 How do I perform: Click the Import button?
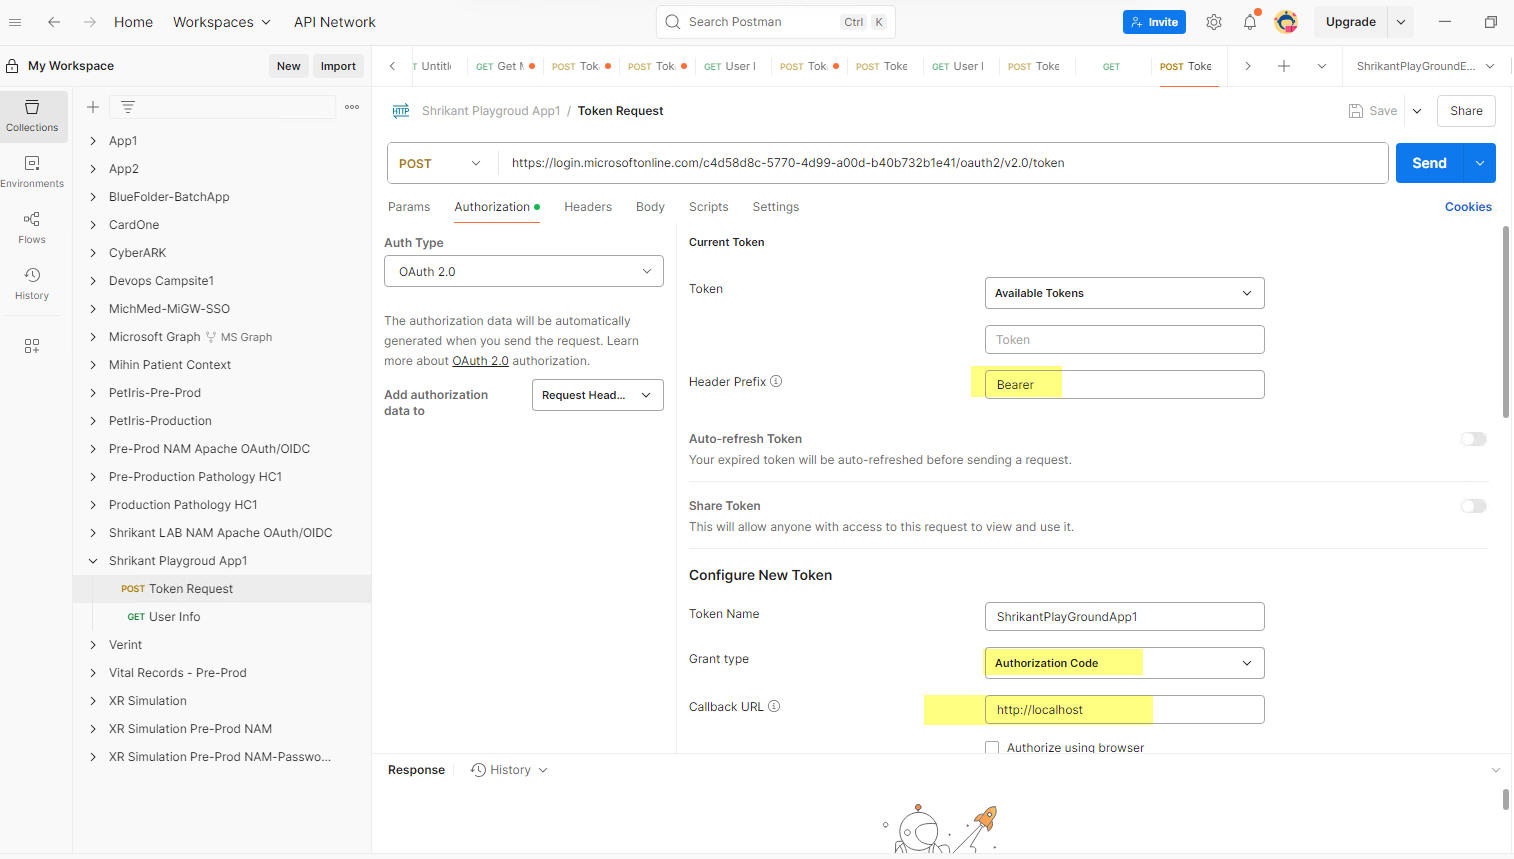click(338, 66)
